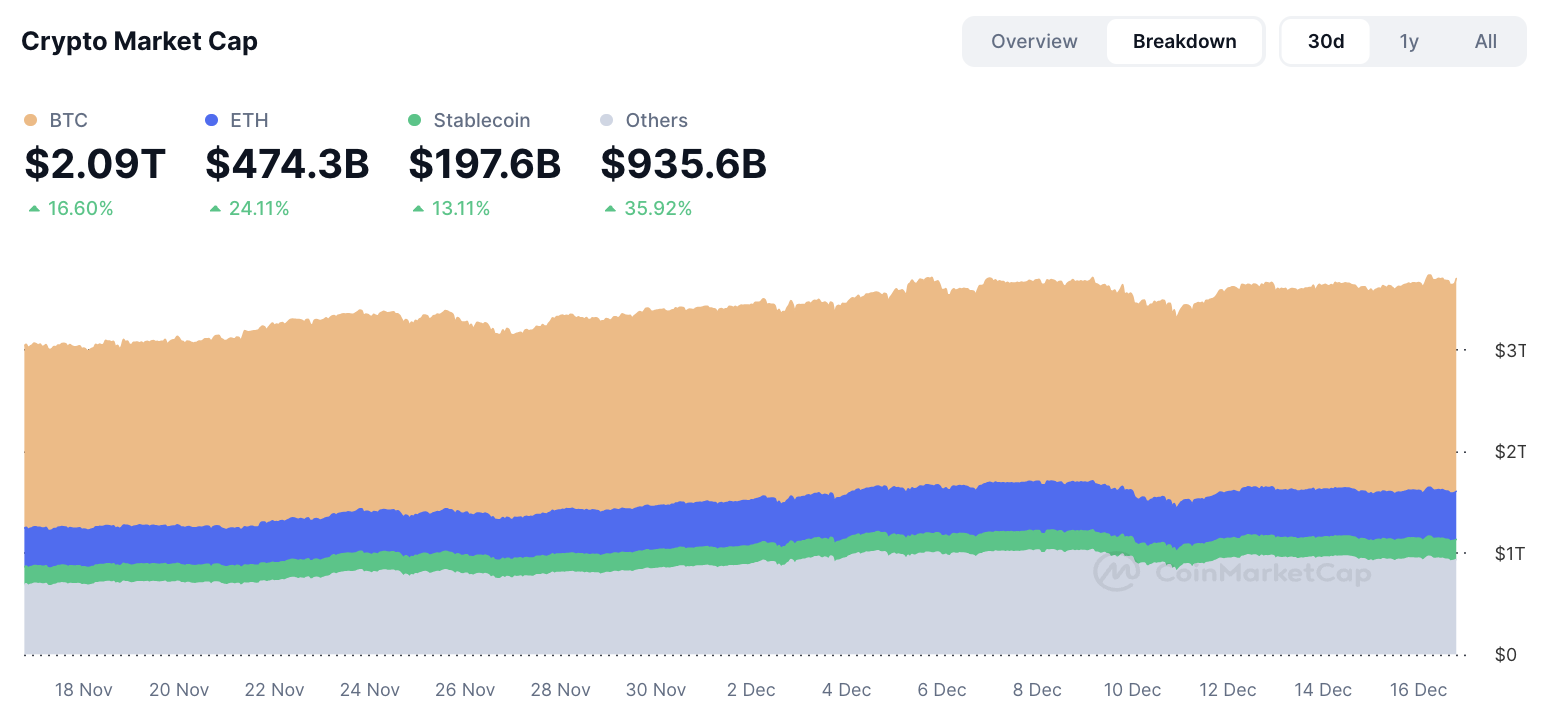
Task: Select the Breakdown tab
Action: [1184, 41]
